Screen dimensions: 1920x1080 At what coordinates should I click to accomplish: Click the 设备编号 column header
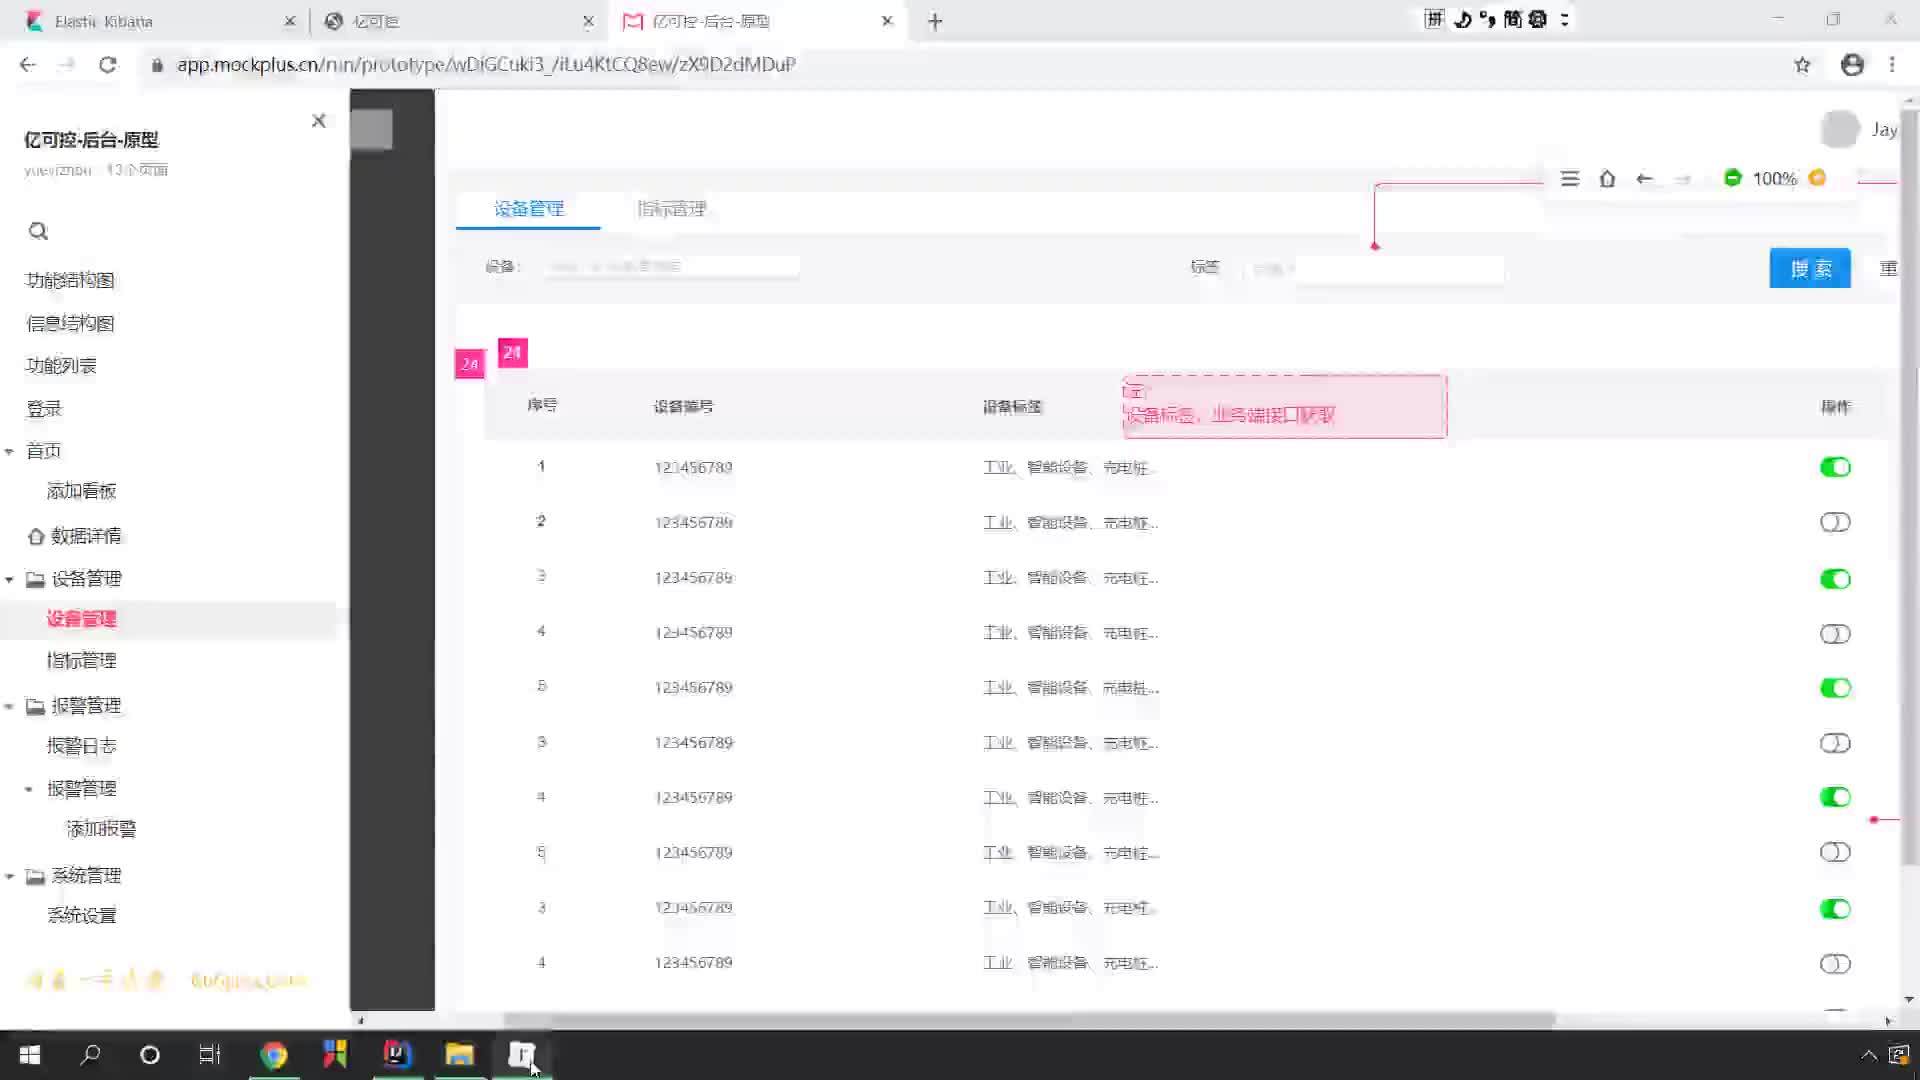coord(683,406)
